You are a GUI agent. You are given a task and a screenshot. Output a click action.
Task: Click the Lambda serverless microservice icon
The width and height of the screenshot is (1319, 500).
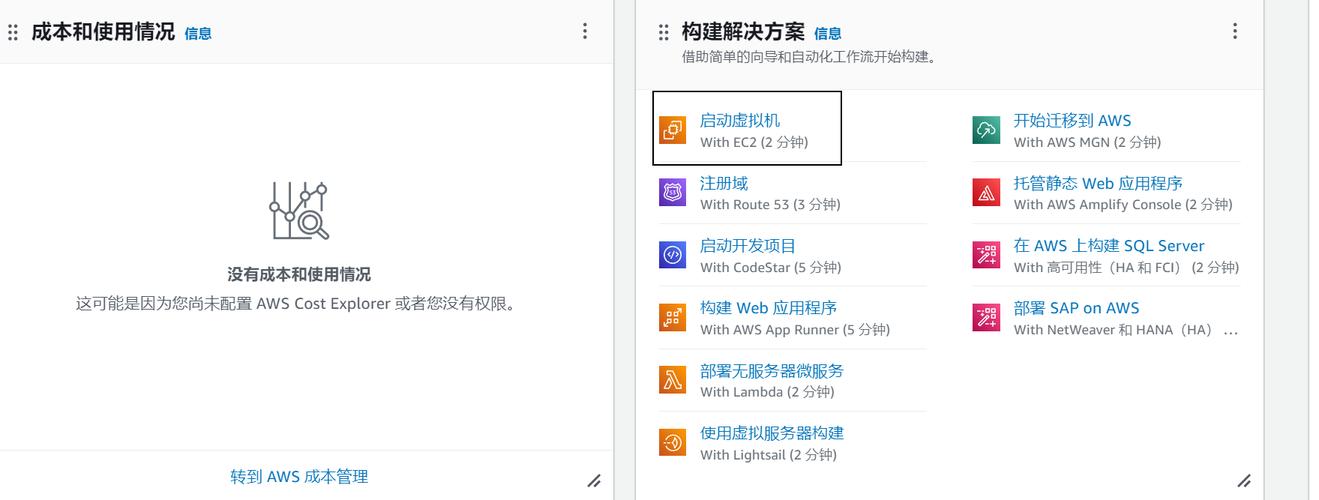point(673,380)
